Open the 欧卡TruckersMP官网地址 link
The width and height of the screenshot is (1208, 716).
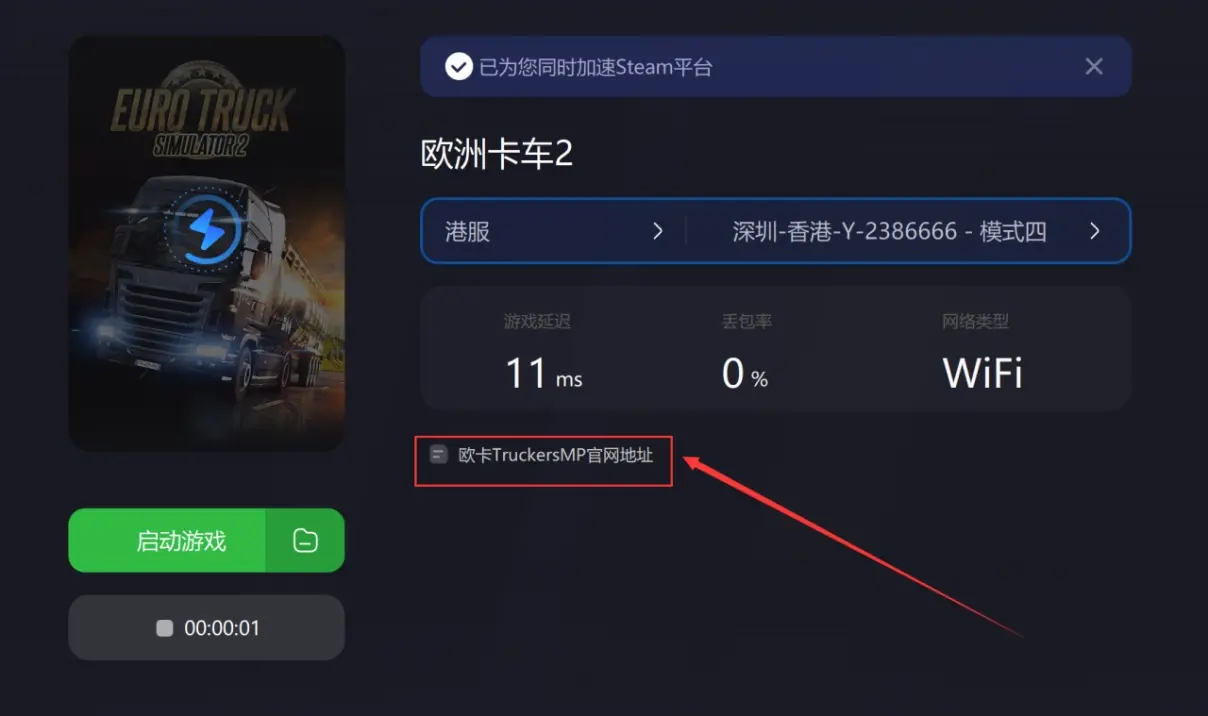556,455
